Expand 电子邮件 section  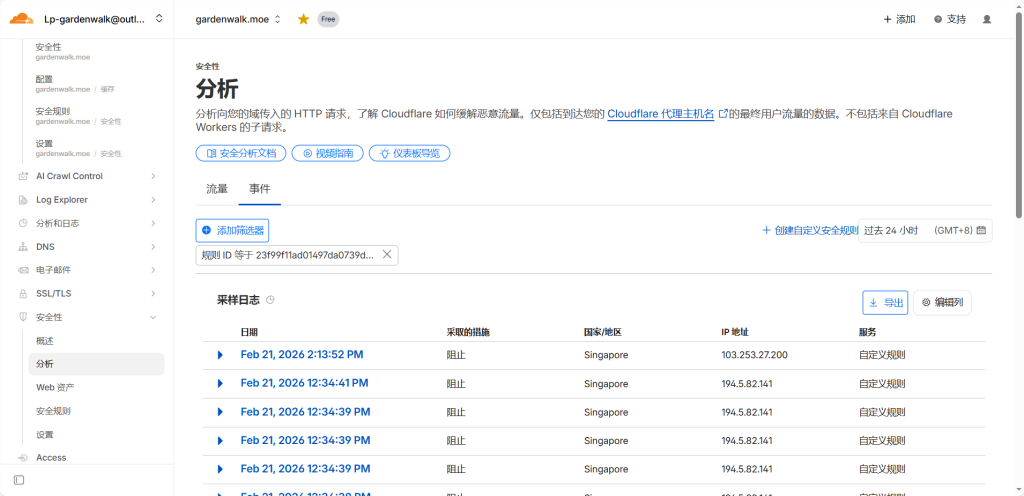point(153,270)
